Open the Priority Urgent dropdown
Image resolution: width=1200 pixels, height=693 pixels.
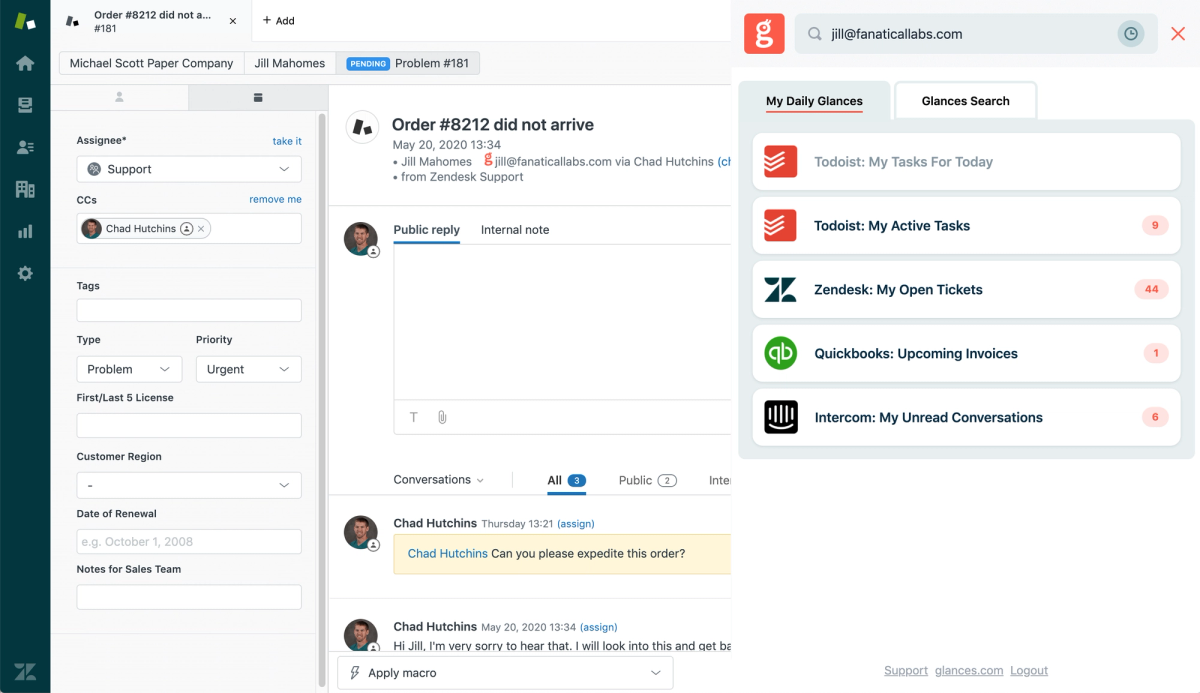click(248, 369)
